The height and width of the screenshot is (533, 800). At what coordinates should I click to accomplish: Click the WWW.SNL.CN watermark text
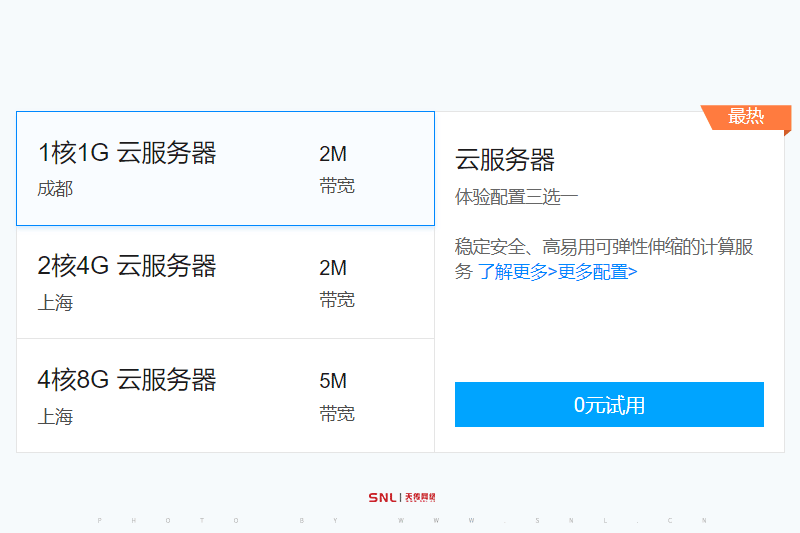click(x=552, y=520)
